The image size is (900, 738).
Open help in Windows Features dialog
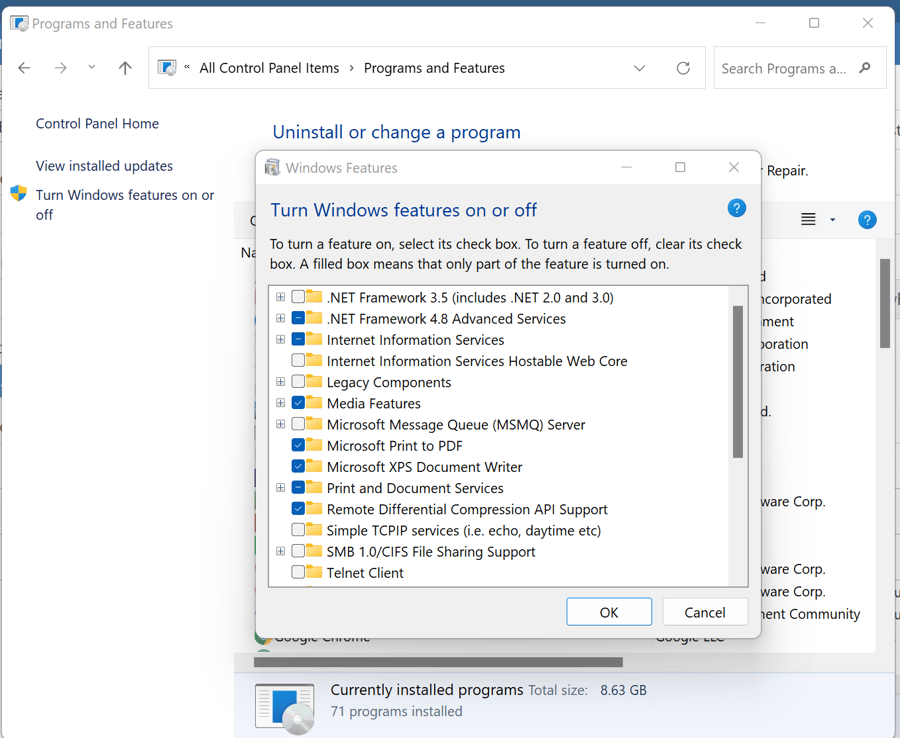[736, 208]
